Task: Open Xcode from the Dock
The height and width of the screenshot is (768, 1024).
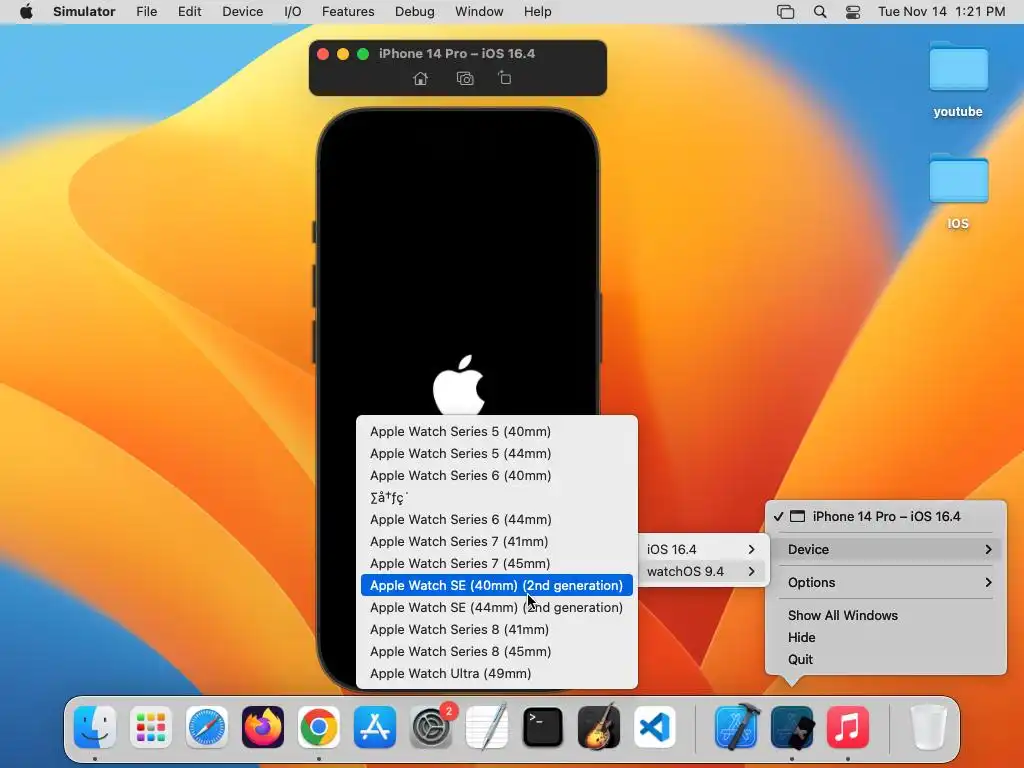Action: tap(736, 727)
